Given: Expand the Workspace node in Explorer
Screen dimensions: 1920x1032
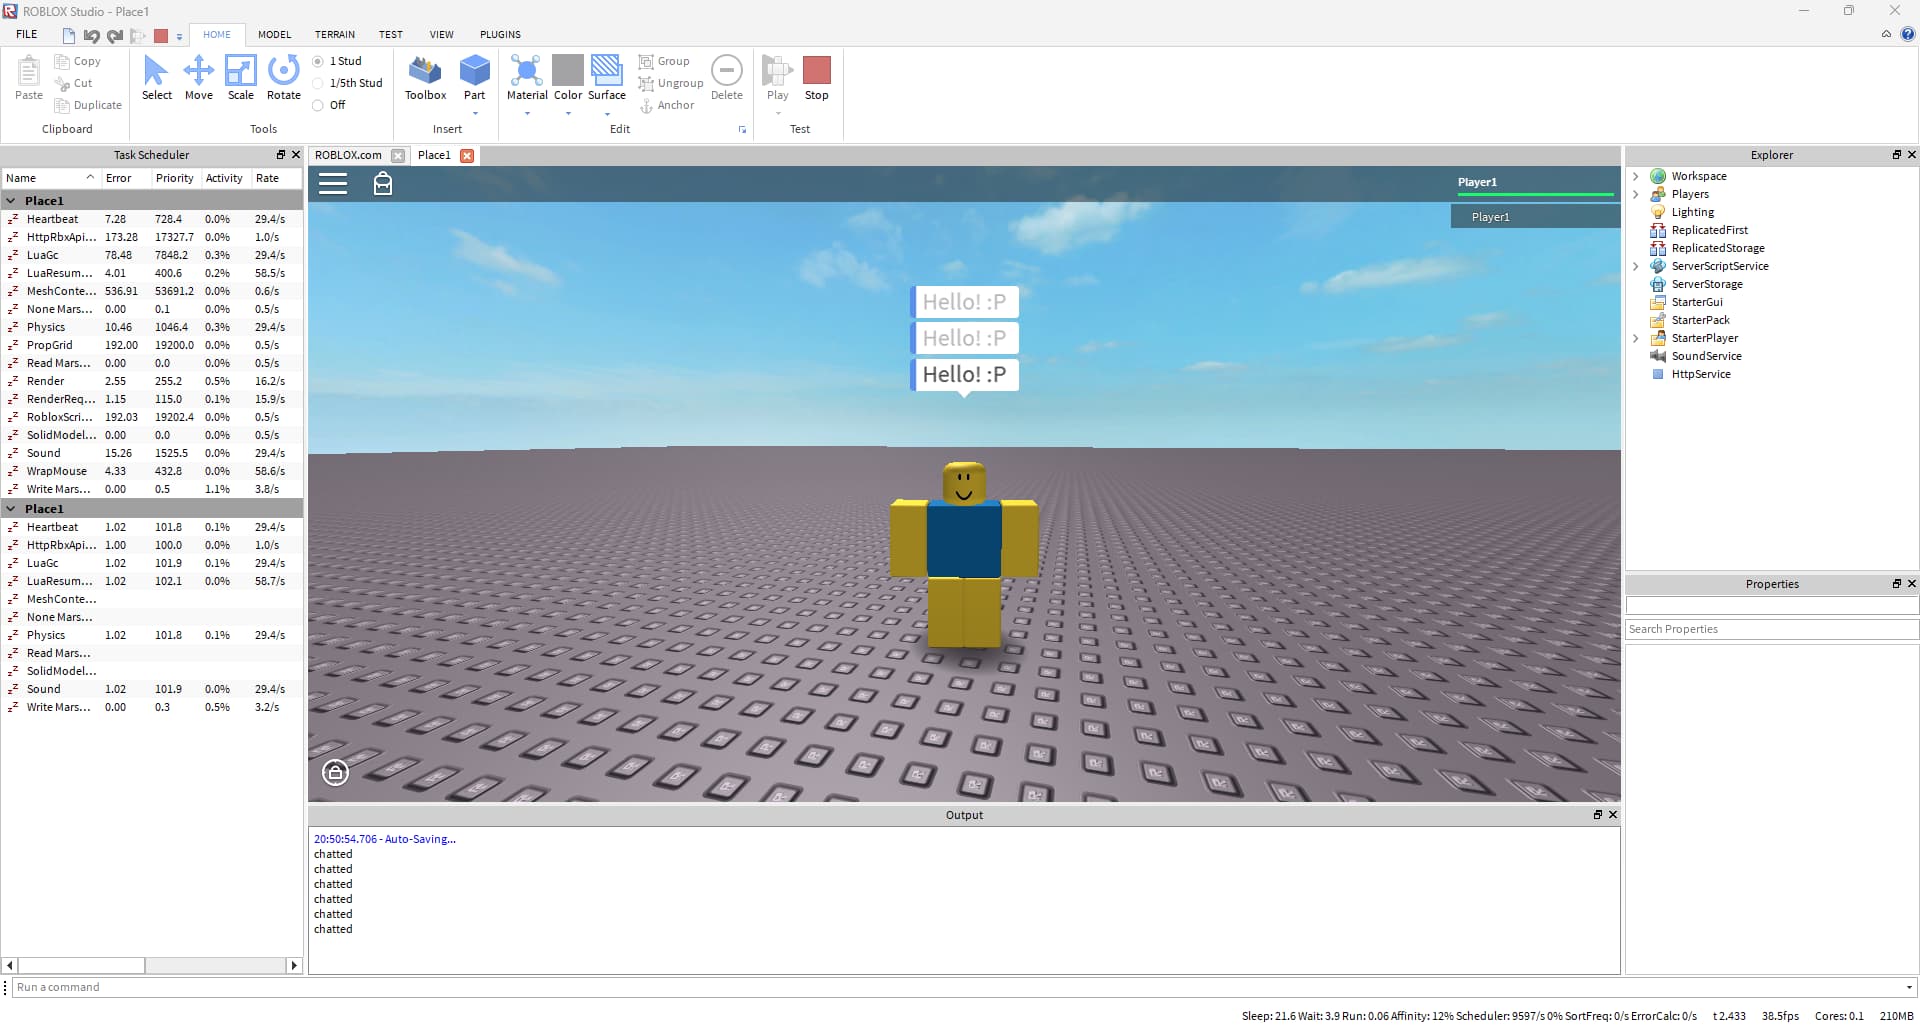Looking at the screenshot, I should pyautogui.click(x=1636, y=176).
